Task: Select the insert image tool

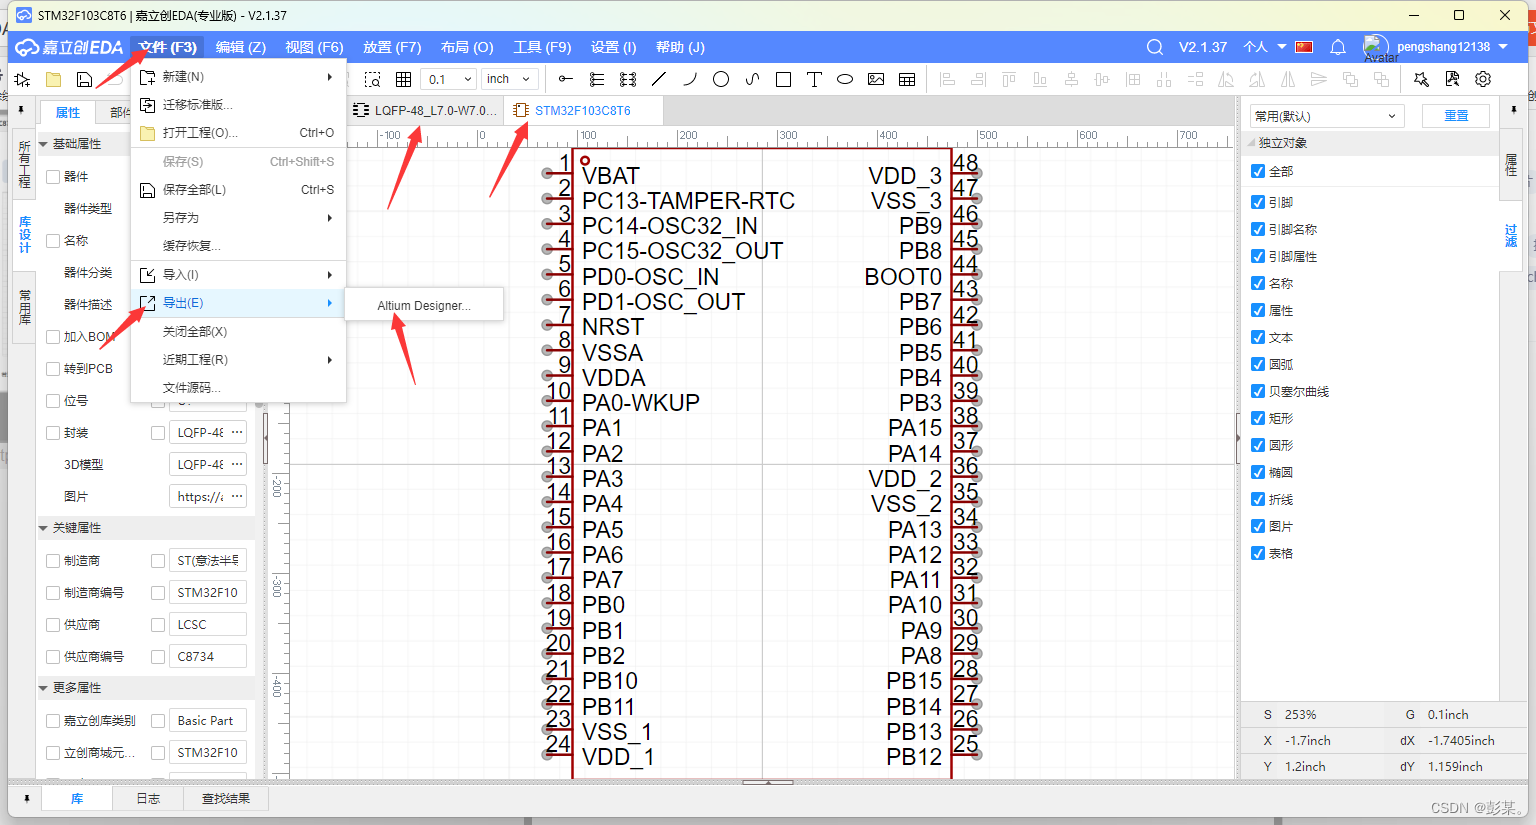Action: (x=876, y=79)
